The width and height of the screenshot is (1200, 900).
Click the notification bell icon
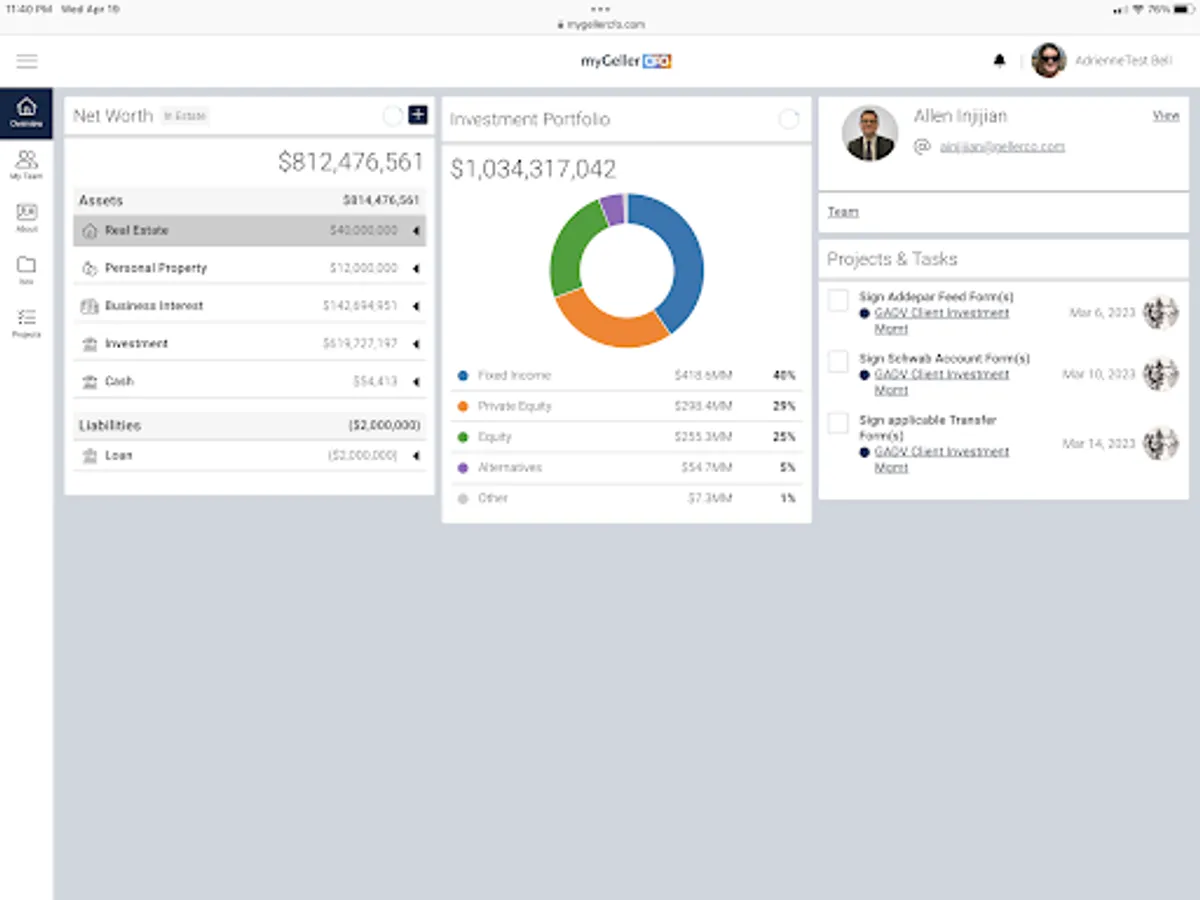[999, 61]
